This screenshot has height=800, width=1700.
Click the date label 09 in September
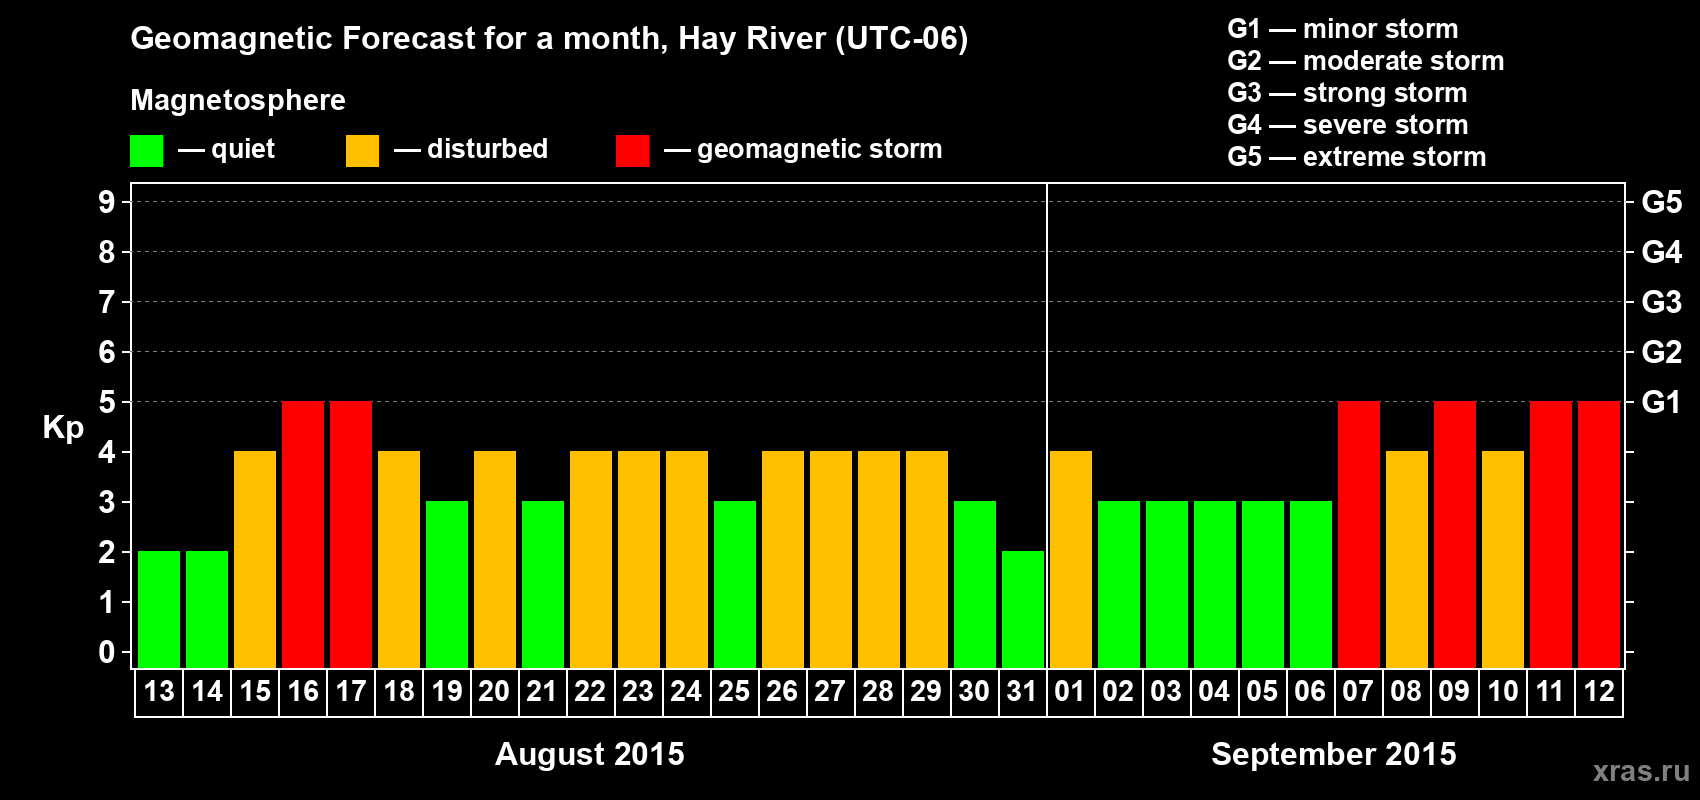tap(1454, 692)
